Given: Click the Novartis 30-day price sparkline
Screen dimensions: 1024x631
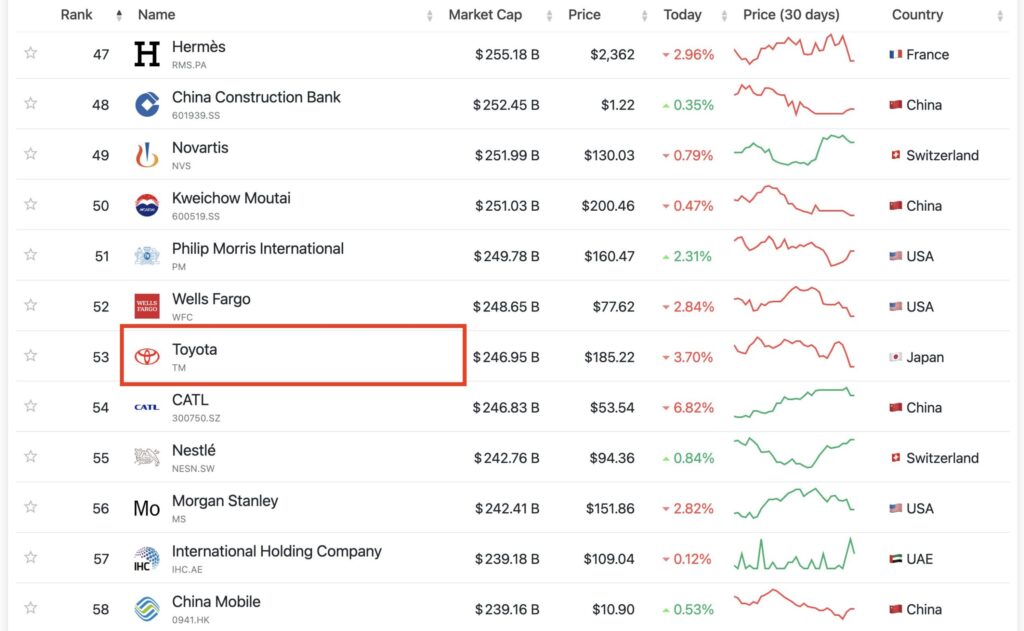Looking at the screenshot, I should pos(794,153).
